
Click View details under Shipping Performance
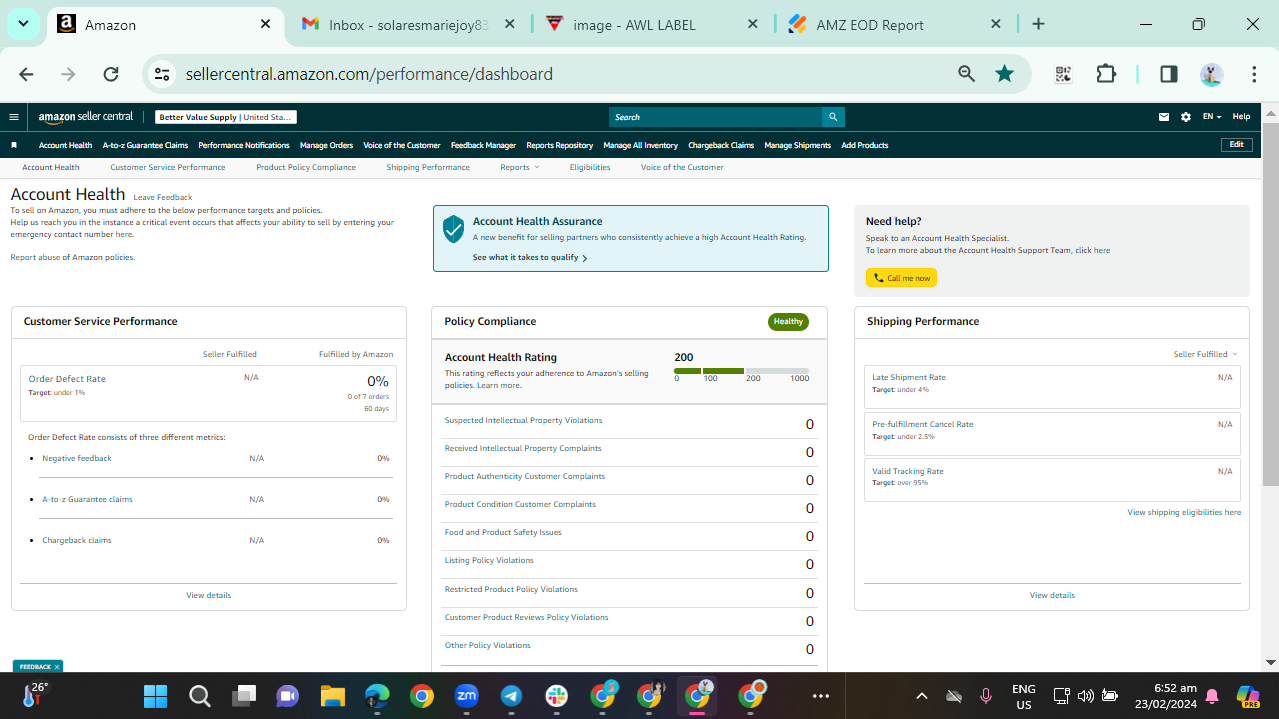1052,595
